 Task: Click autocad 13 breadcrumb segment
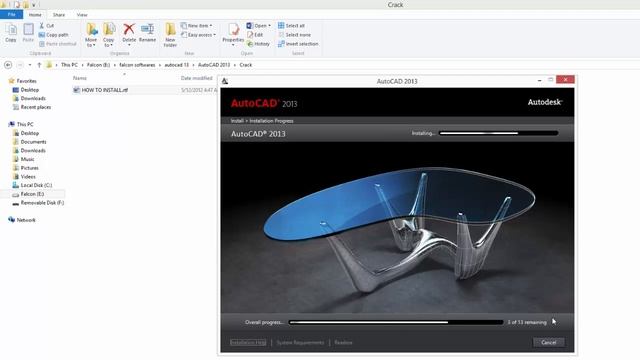click(x=177, y=65)
